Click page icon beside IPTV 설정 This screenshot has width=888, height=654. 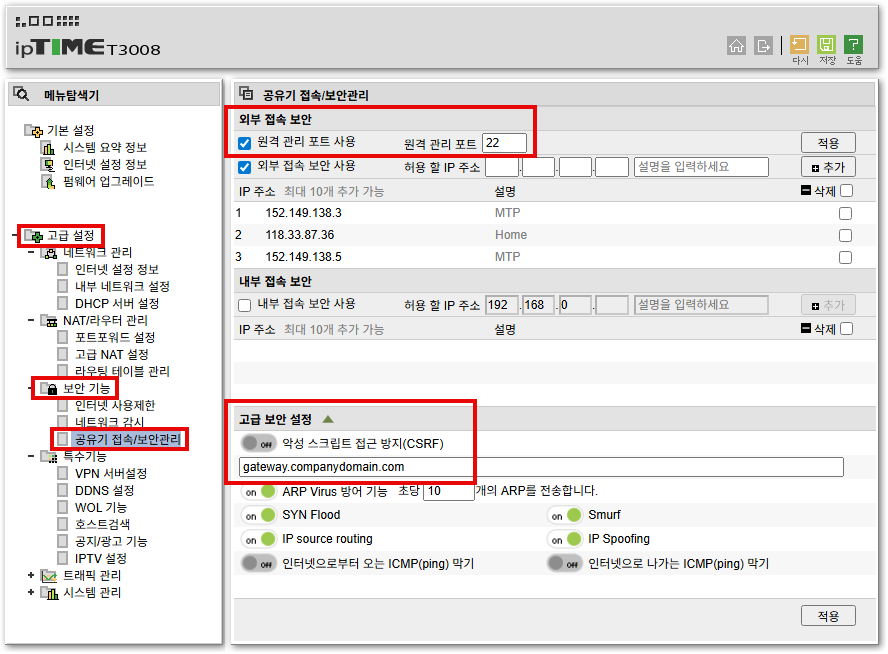(x=63, y=558)
